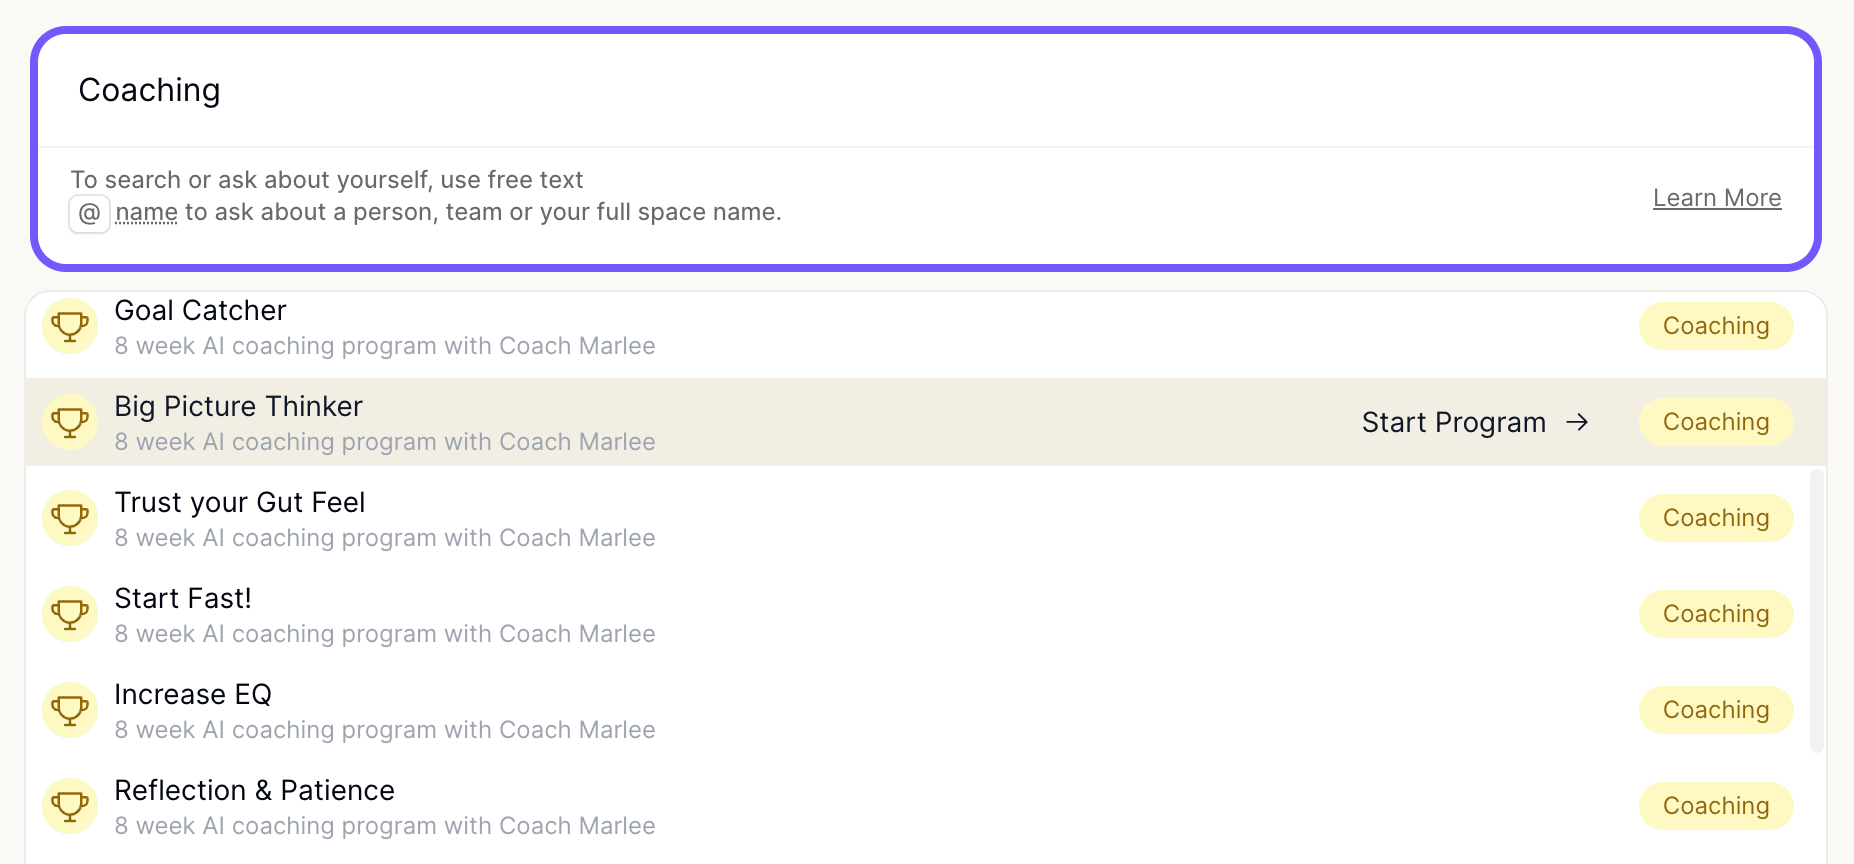Screen dimensions: 1854x864
Task: Click the Trust your Gut Feel trophy icon
Action: click(x=70, y=518)
